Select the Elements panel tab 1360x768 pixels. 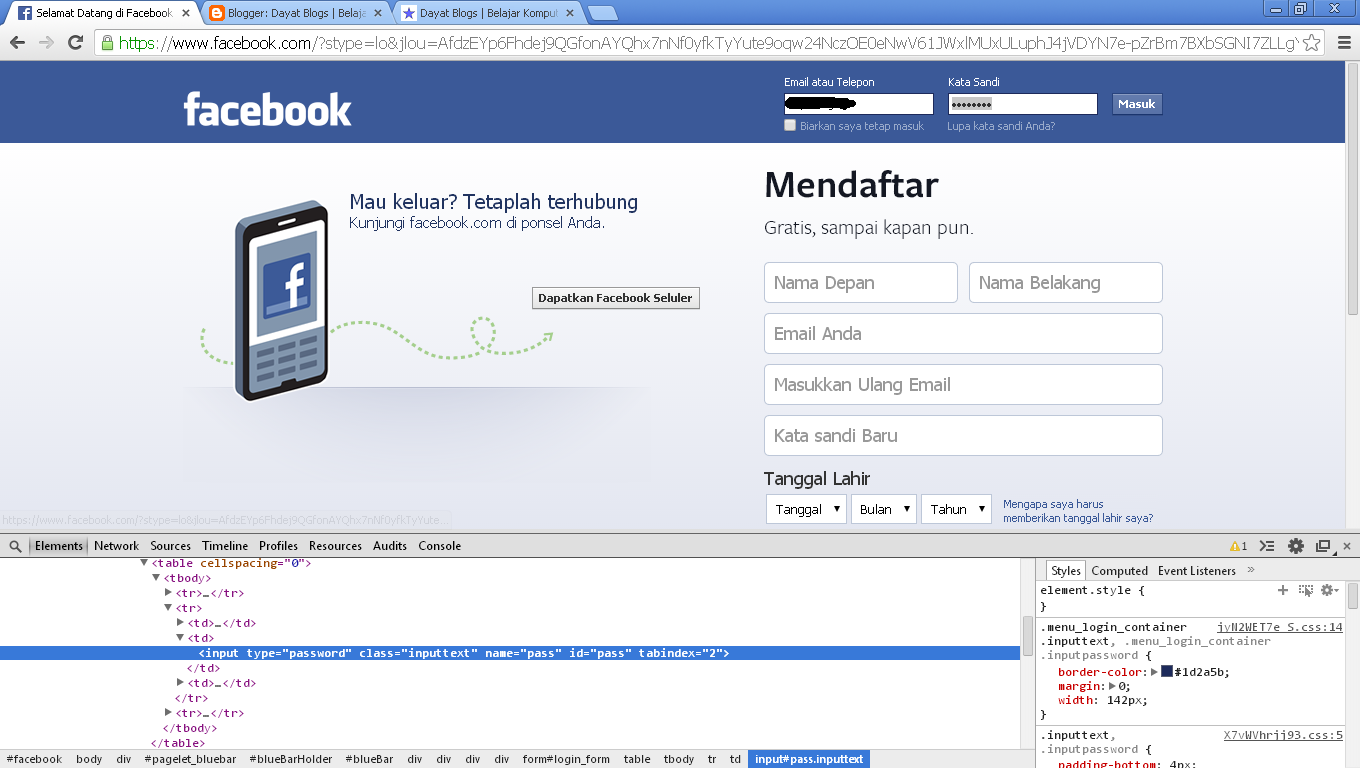point(59,546)
